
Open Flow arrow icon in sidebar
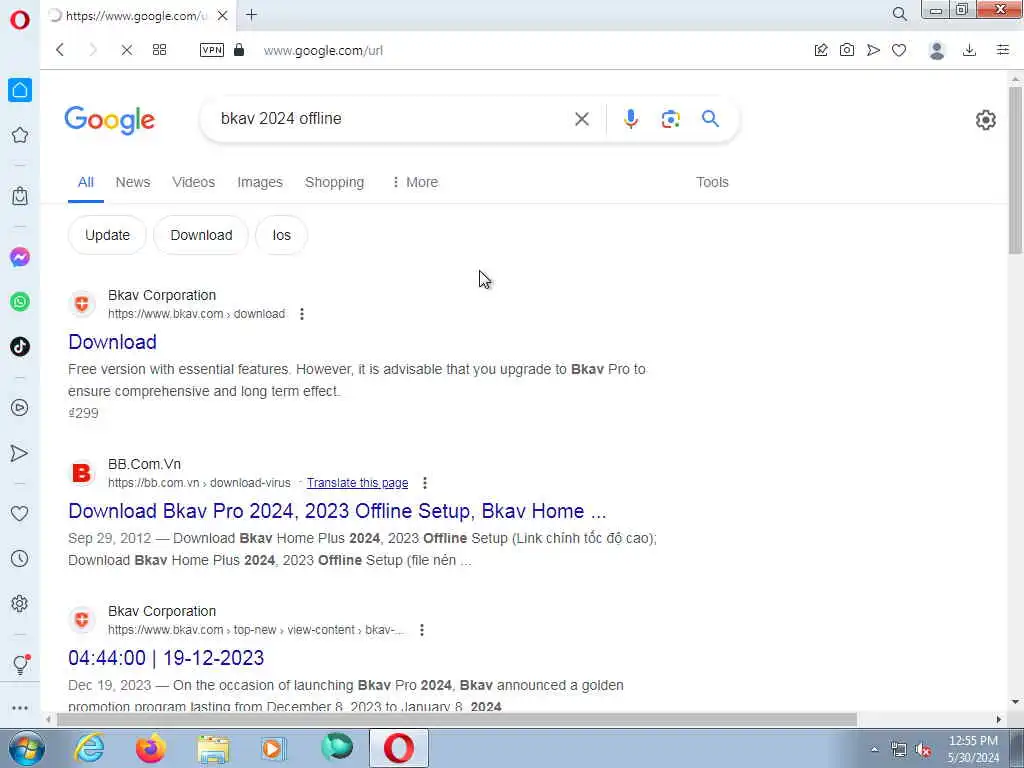(x=20, y=453)
